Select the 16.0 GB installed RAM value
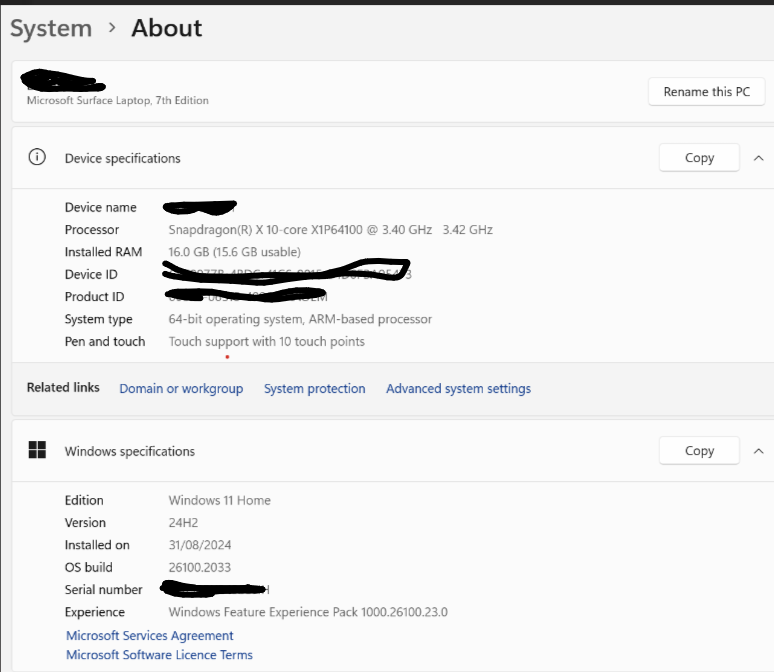Viewport: 774px width, 672px height. pyautogui.click(x=234, y=252)
